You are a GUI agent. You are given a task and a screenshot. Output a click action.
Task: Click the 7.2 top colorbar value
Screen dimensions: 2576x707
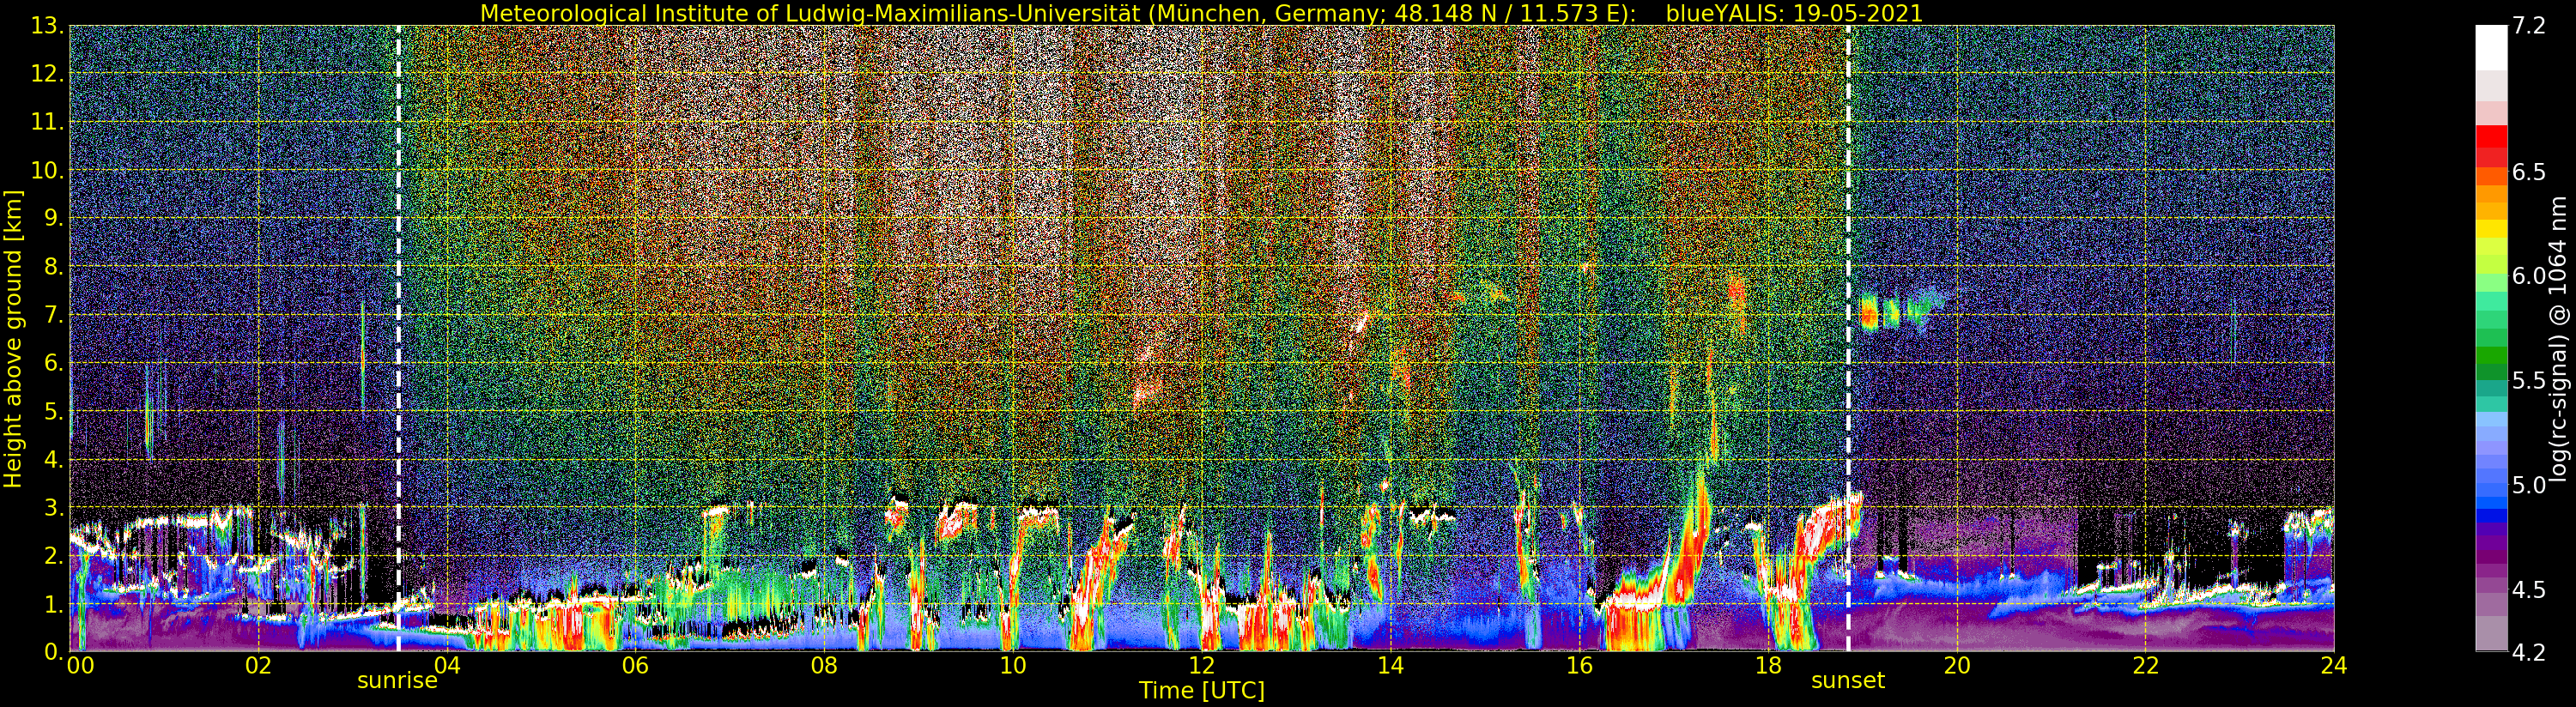tap(2529, 26)
